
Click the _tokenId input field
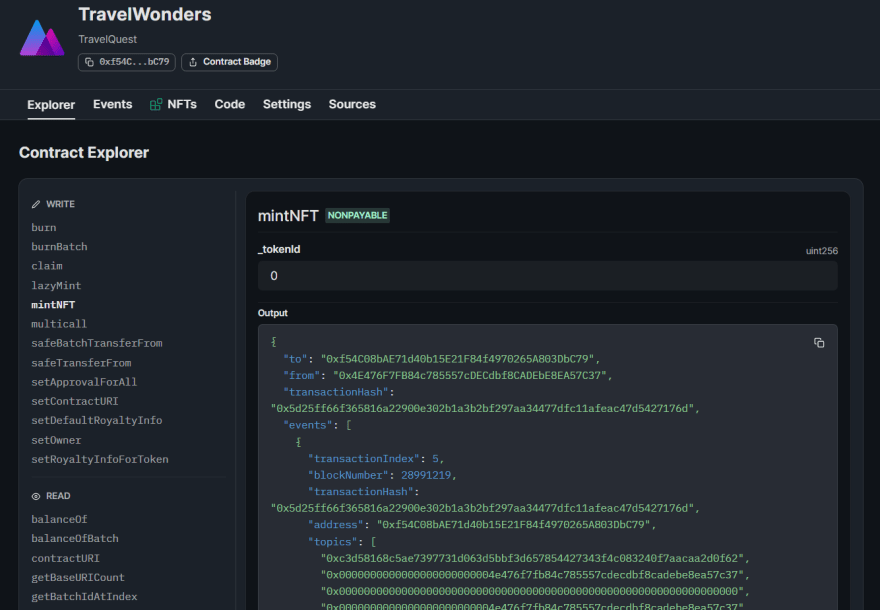(547, 276)
